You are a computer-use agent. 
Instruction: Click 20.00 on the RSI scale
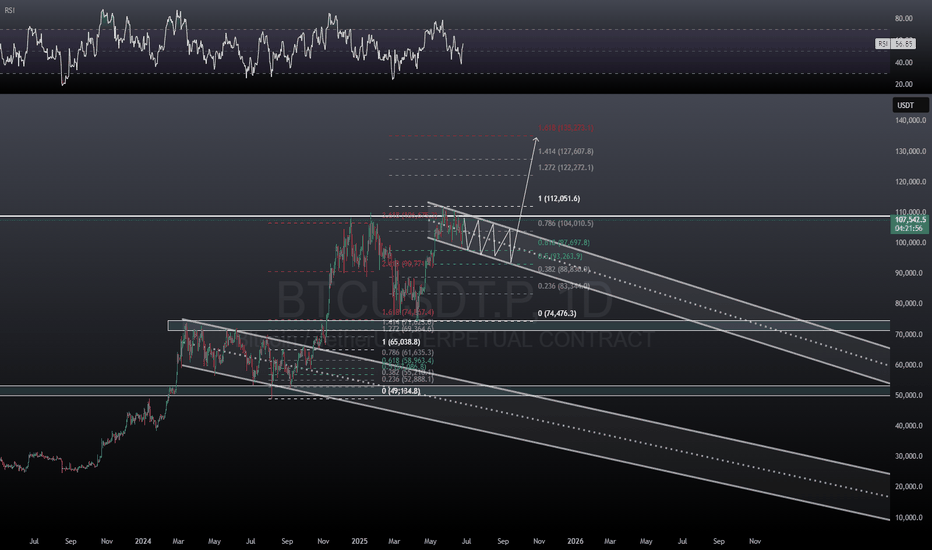[903, 84]
